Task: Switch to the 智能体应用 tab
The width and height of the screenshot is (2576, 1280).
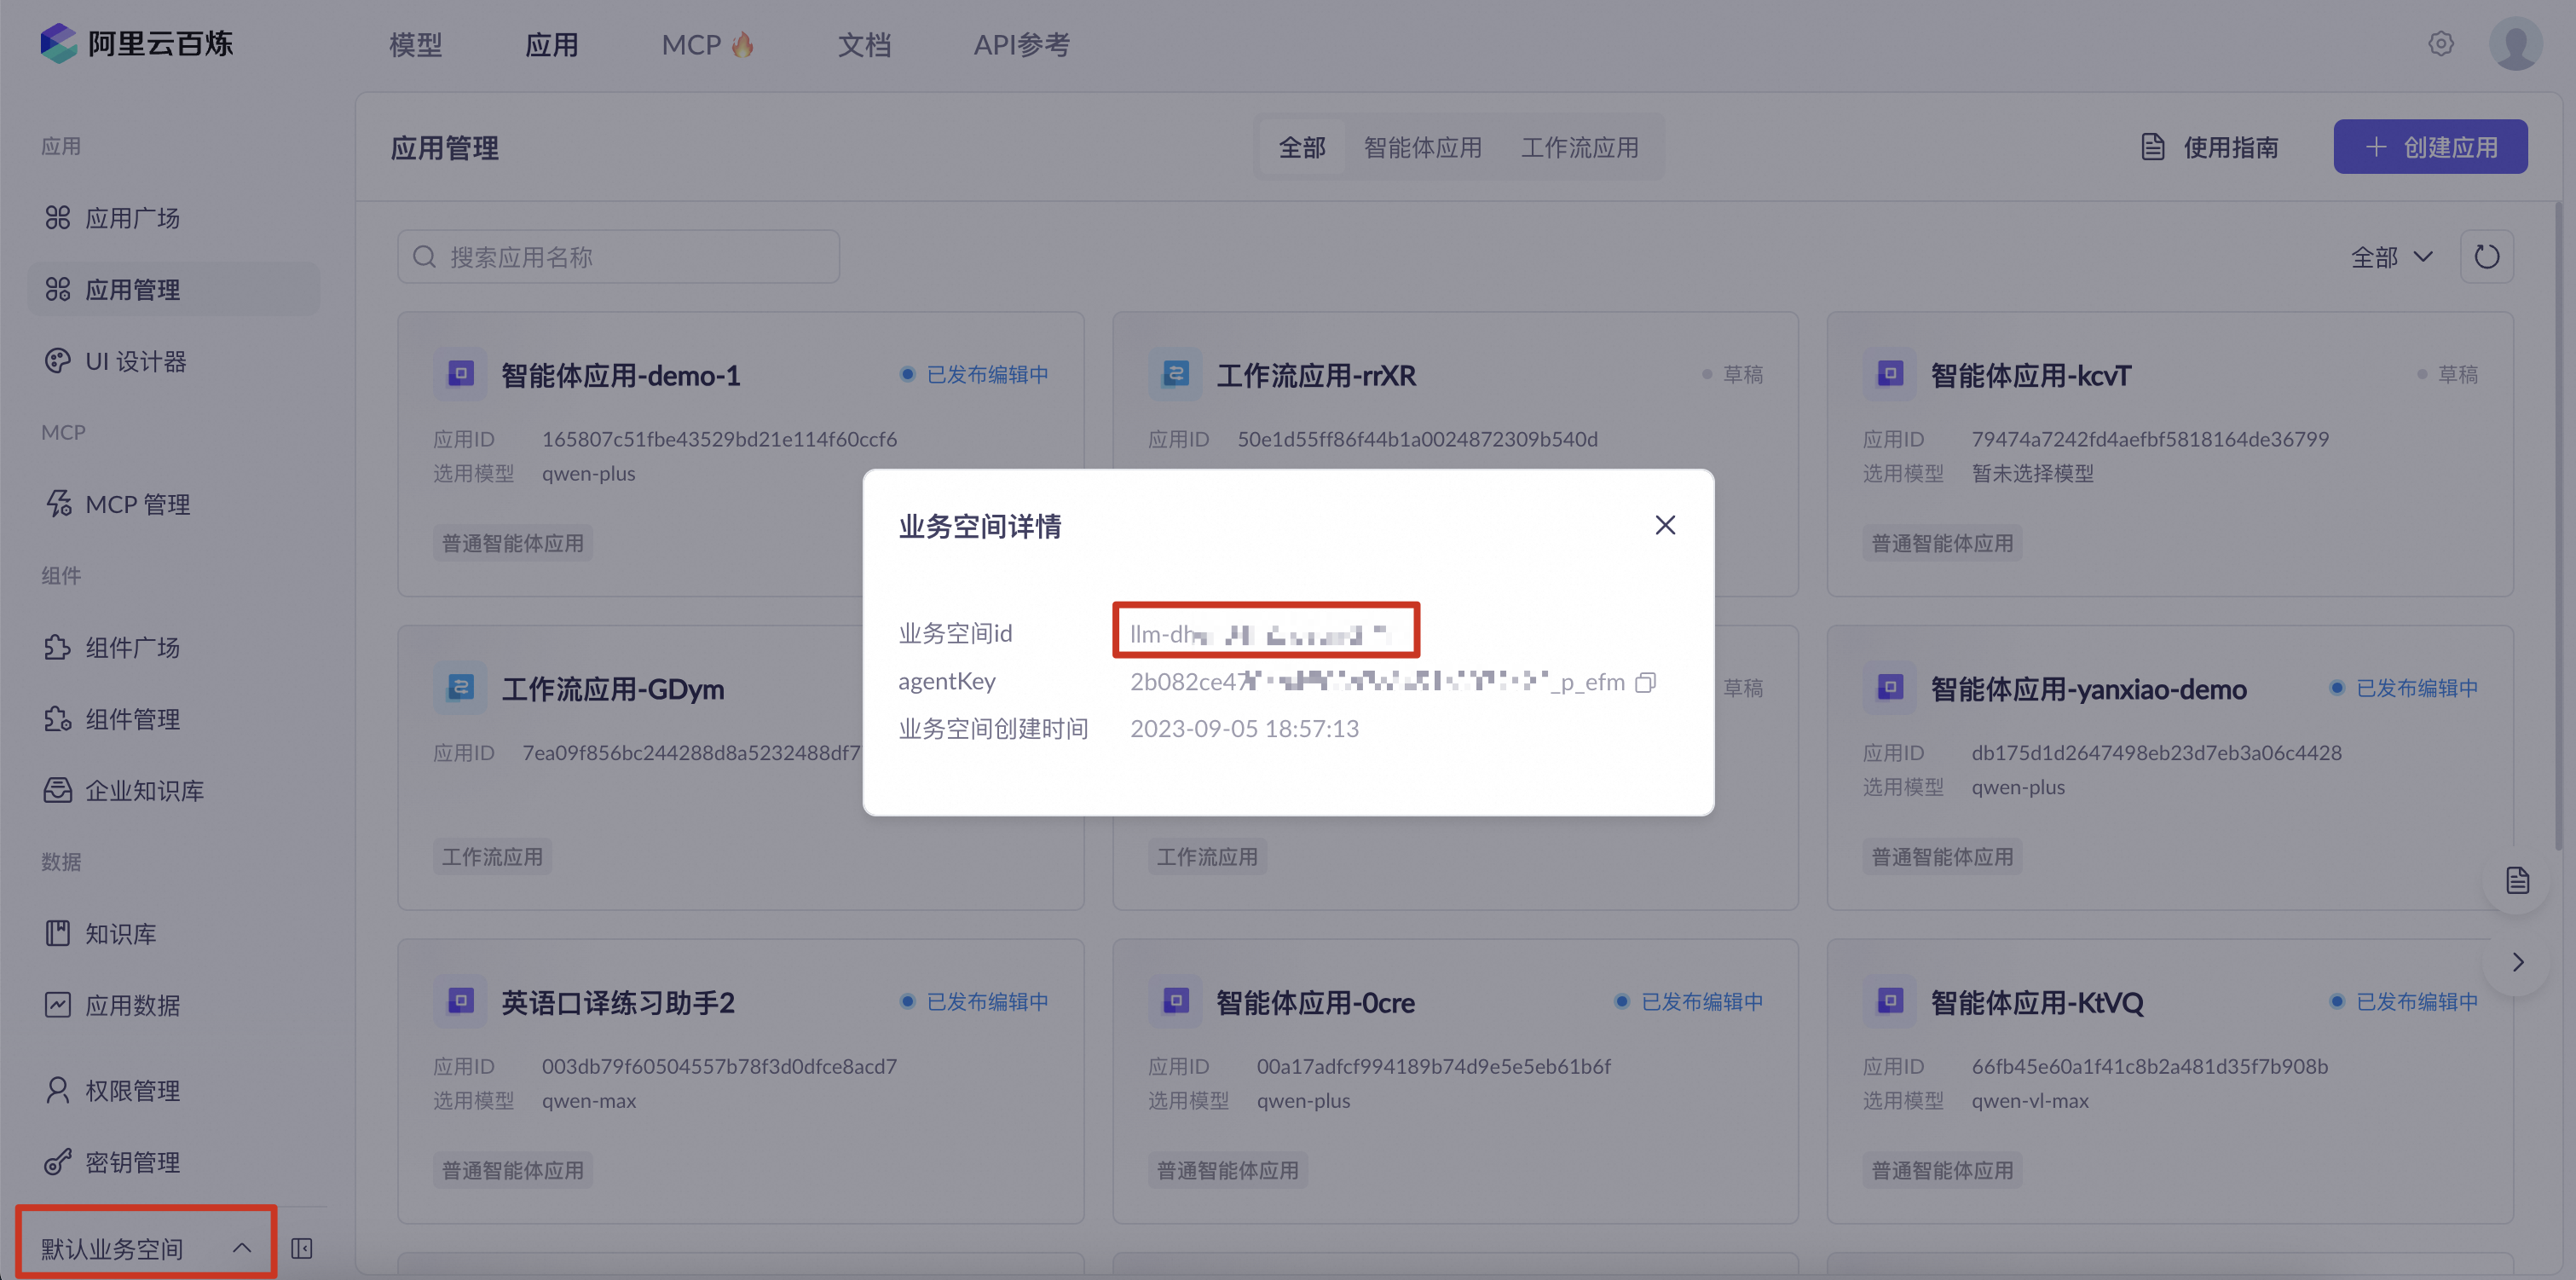Action: pos(1422,147)
